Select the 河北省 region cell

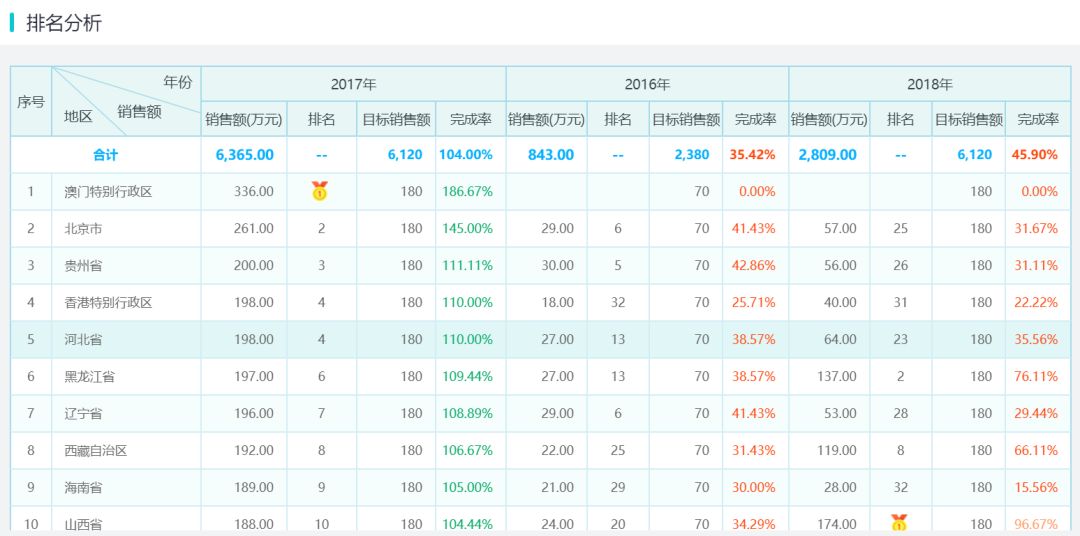(x=83, y=340)
